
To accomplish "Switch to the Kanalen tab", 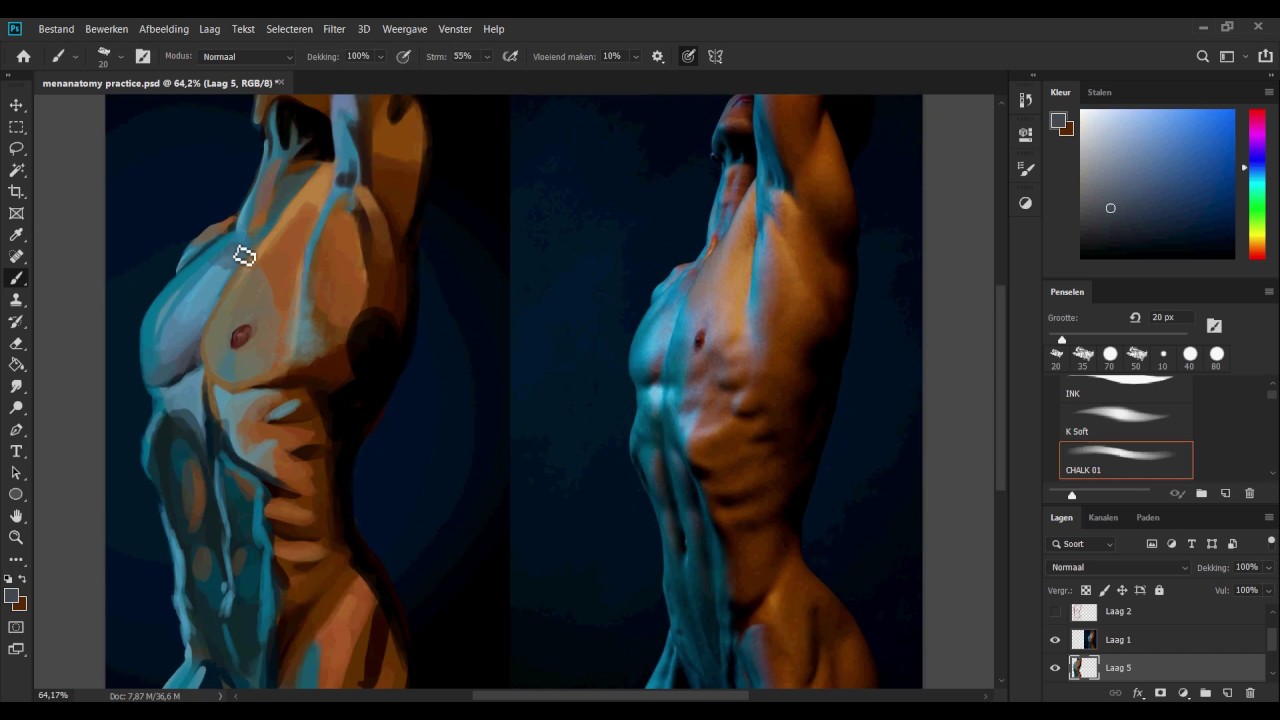I will 1103,518.
